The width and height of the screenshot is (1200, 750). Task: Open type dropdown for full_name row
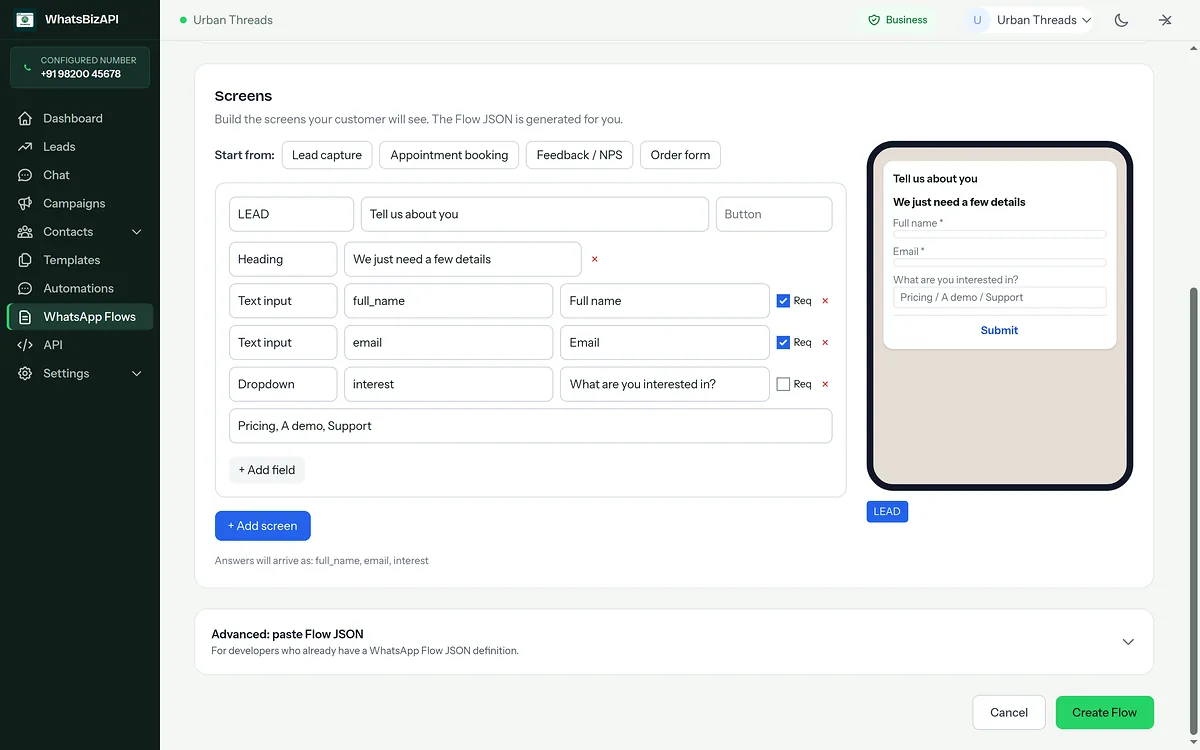point(283,301)
